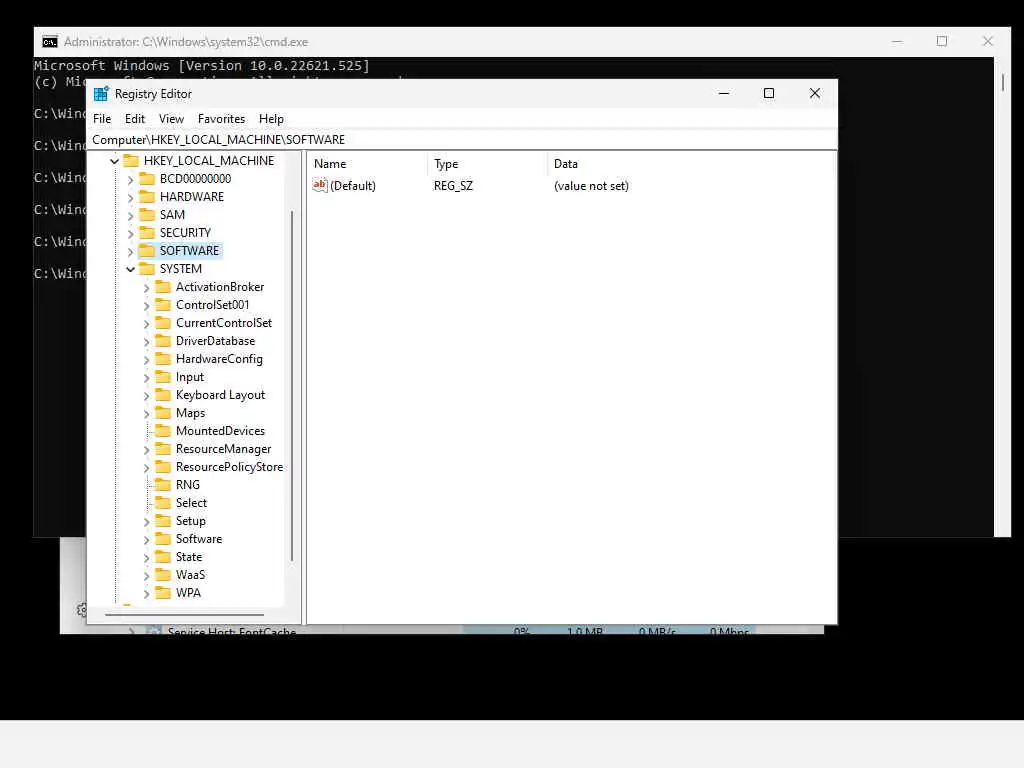Expand the DriverDatabase key
This screenshot has height=768, width=1024.
[146, 341]
